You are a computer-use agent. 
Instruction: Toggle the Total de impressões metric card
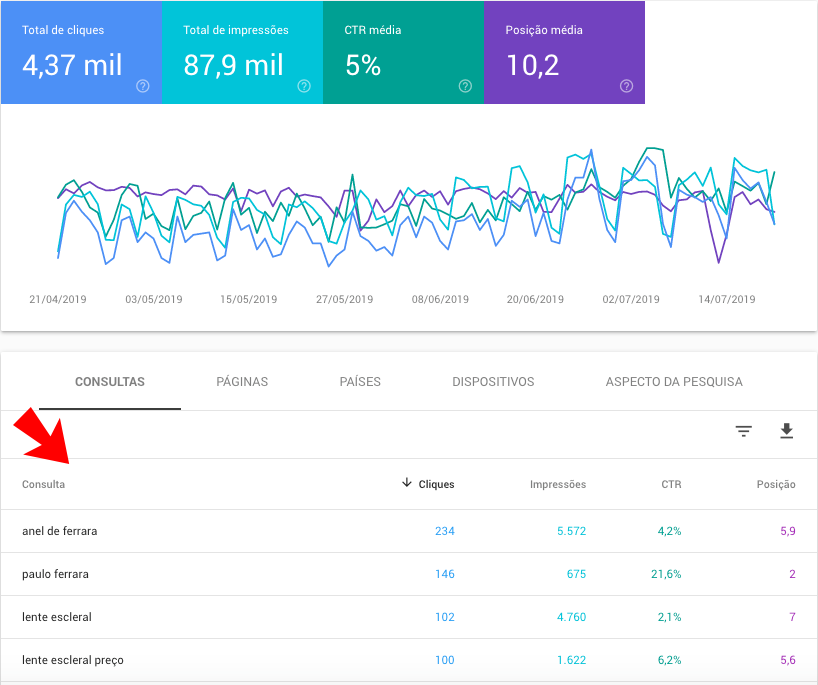point(243,52)
